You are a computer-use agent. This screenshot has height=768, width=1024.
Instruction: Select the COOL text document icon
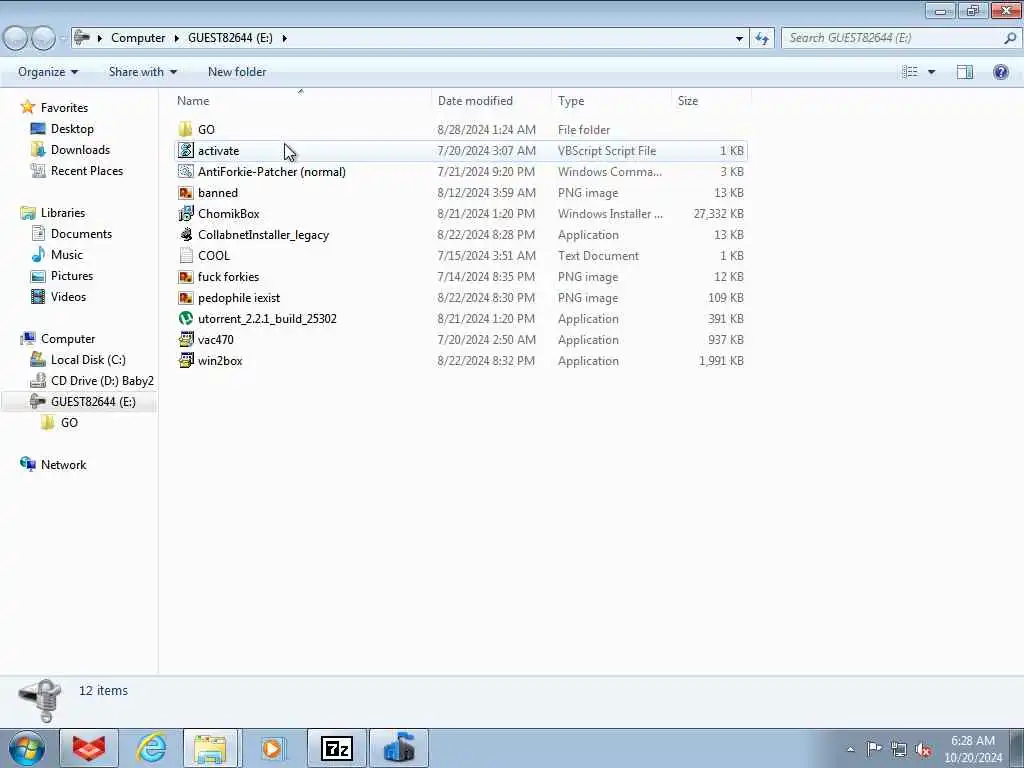[x=185, y=255]
